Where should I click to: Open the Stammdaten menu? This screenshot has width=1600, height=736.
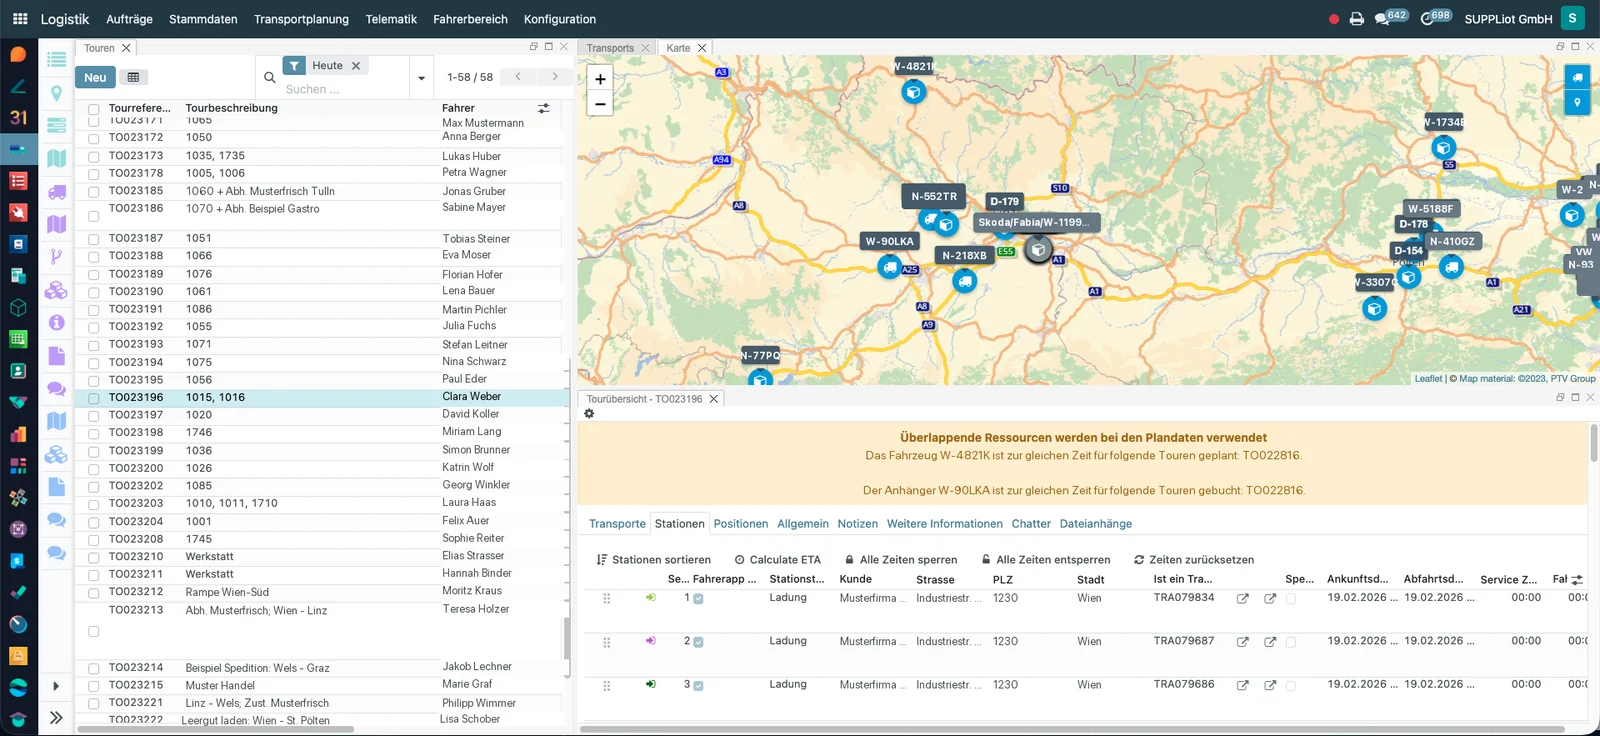(203, 19)
